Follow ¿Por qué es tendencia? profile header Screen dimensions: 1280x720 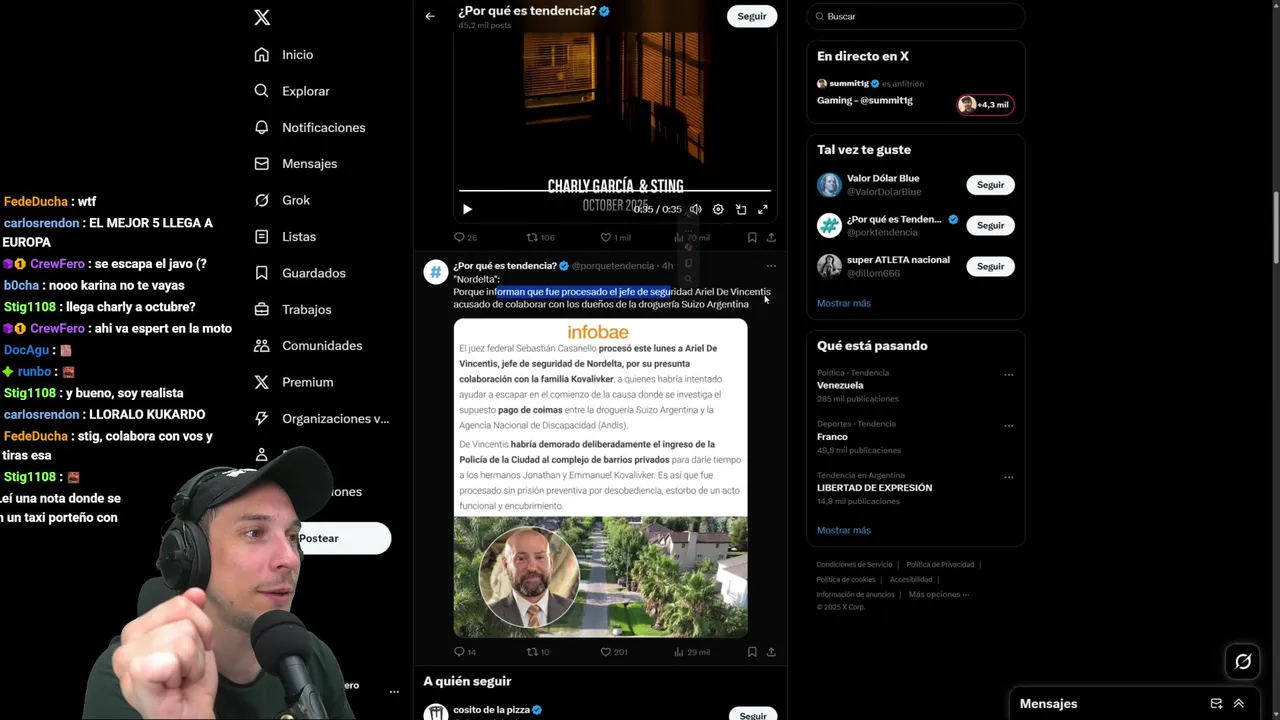click(752, 16)
